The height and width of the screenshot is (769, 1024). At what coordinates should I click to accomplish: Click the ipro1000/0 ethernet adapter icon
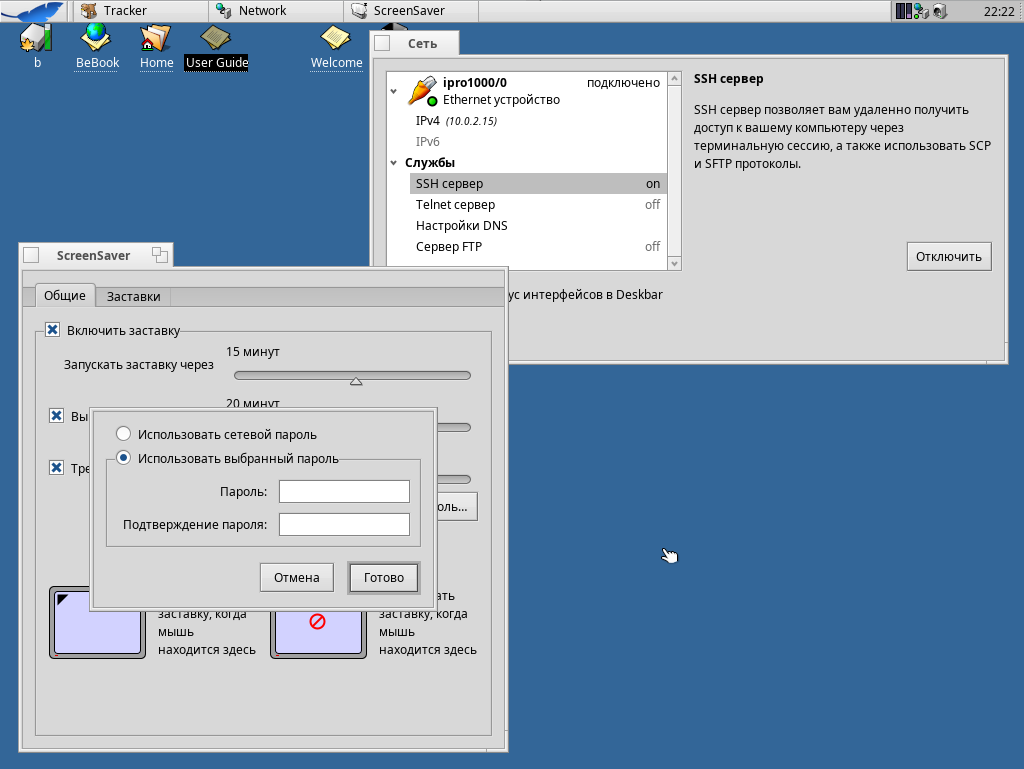point(422,91)
